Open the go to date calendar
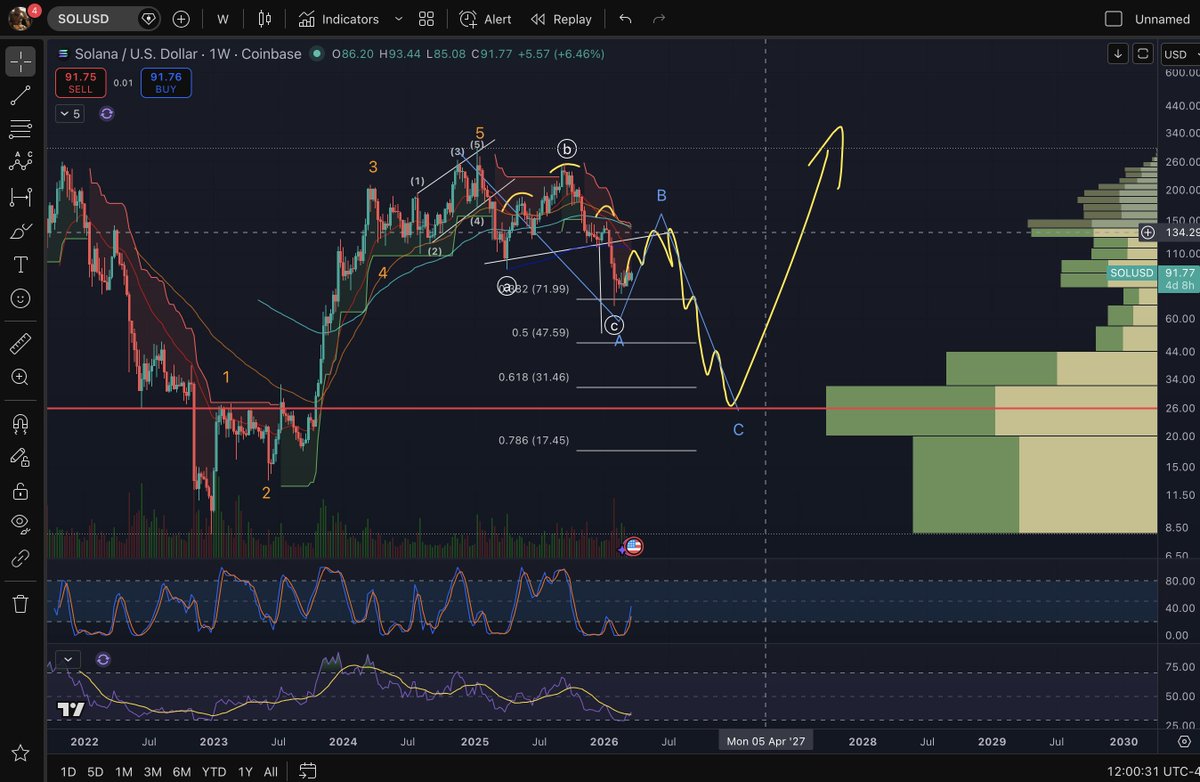Viewport: 1200px width, 782px height. [x=308, y=771]
